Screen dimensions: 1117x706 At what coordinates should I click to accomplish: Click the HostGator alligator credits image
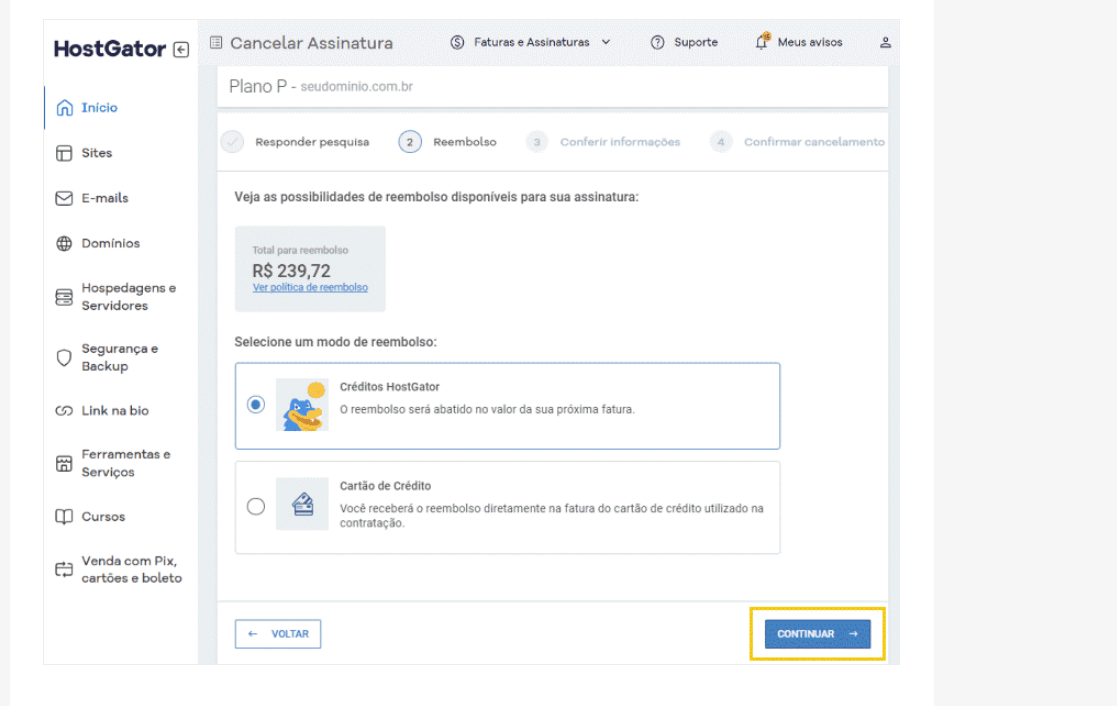(302, 405)
